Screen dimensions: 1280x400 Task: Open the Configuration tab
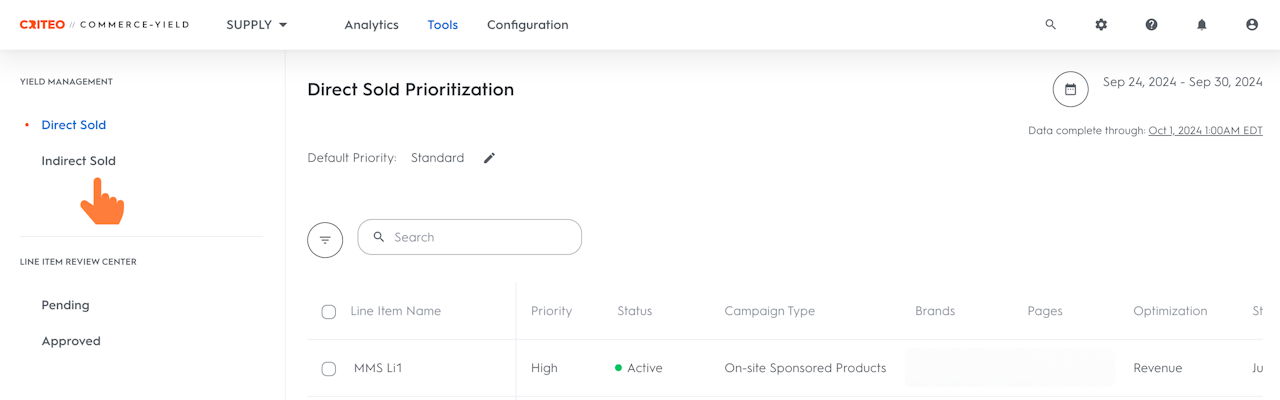(527, 25)
